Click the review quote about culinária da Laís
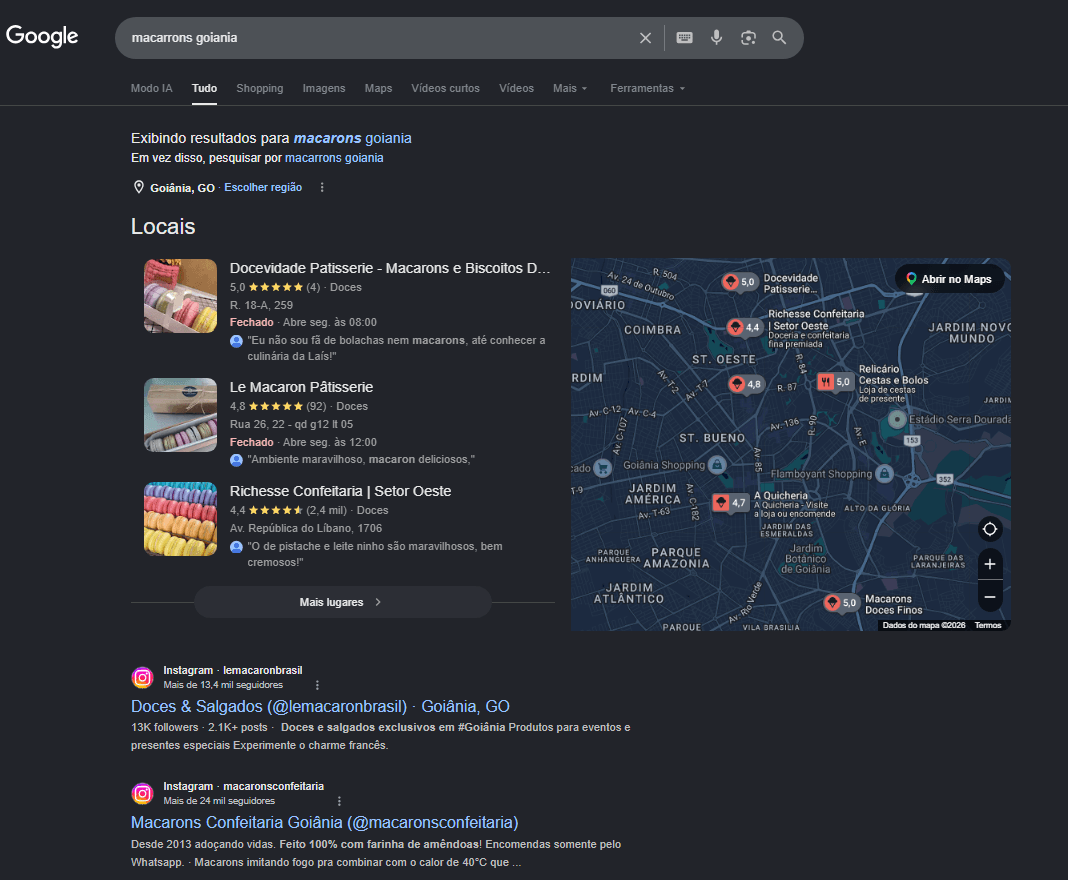 tap(396, 348)
